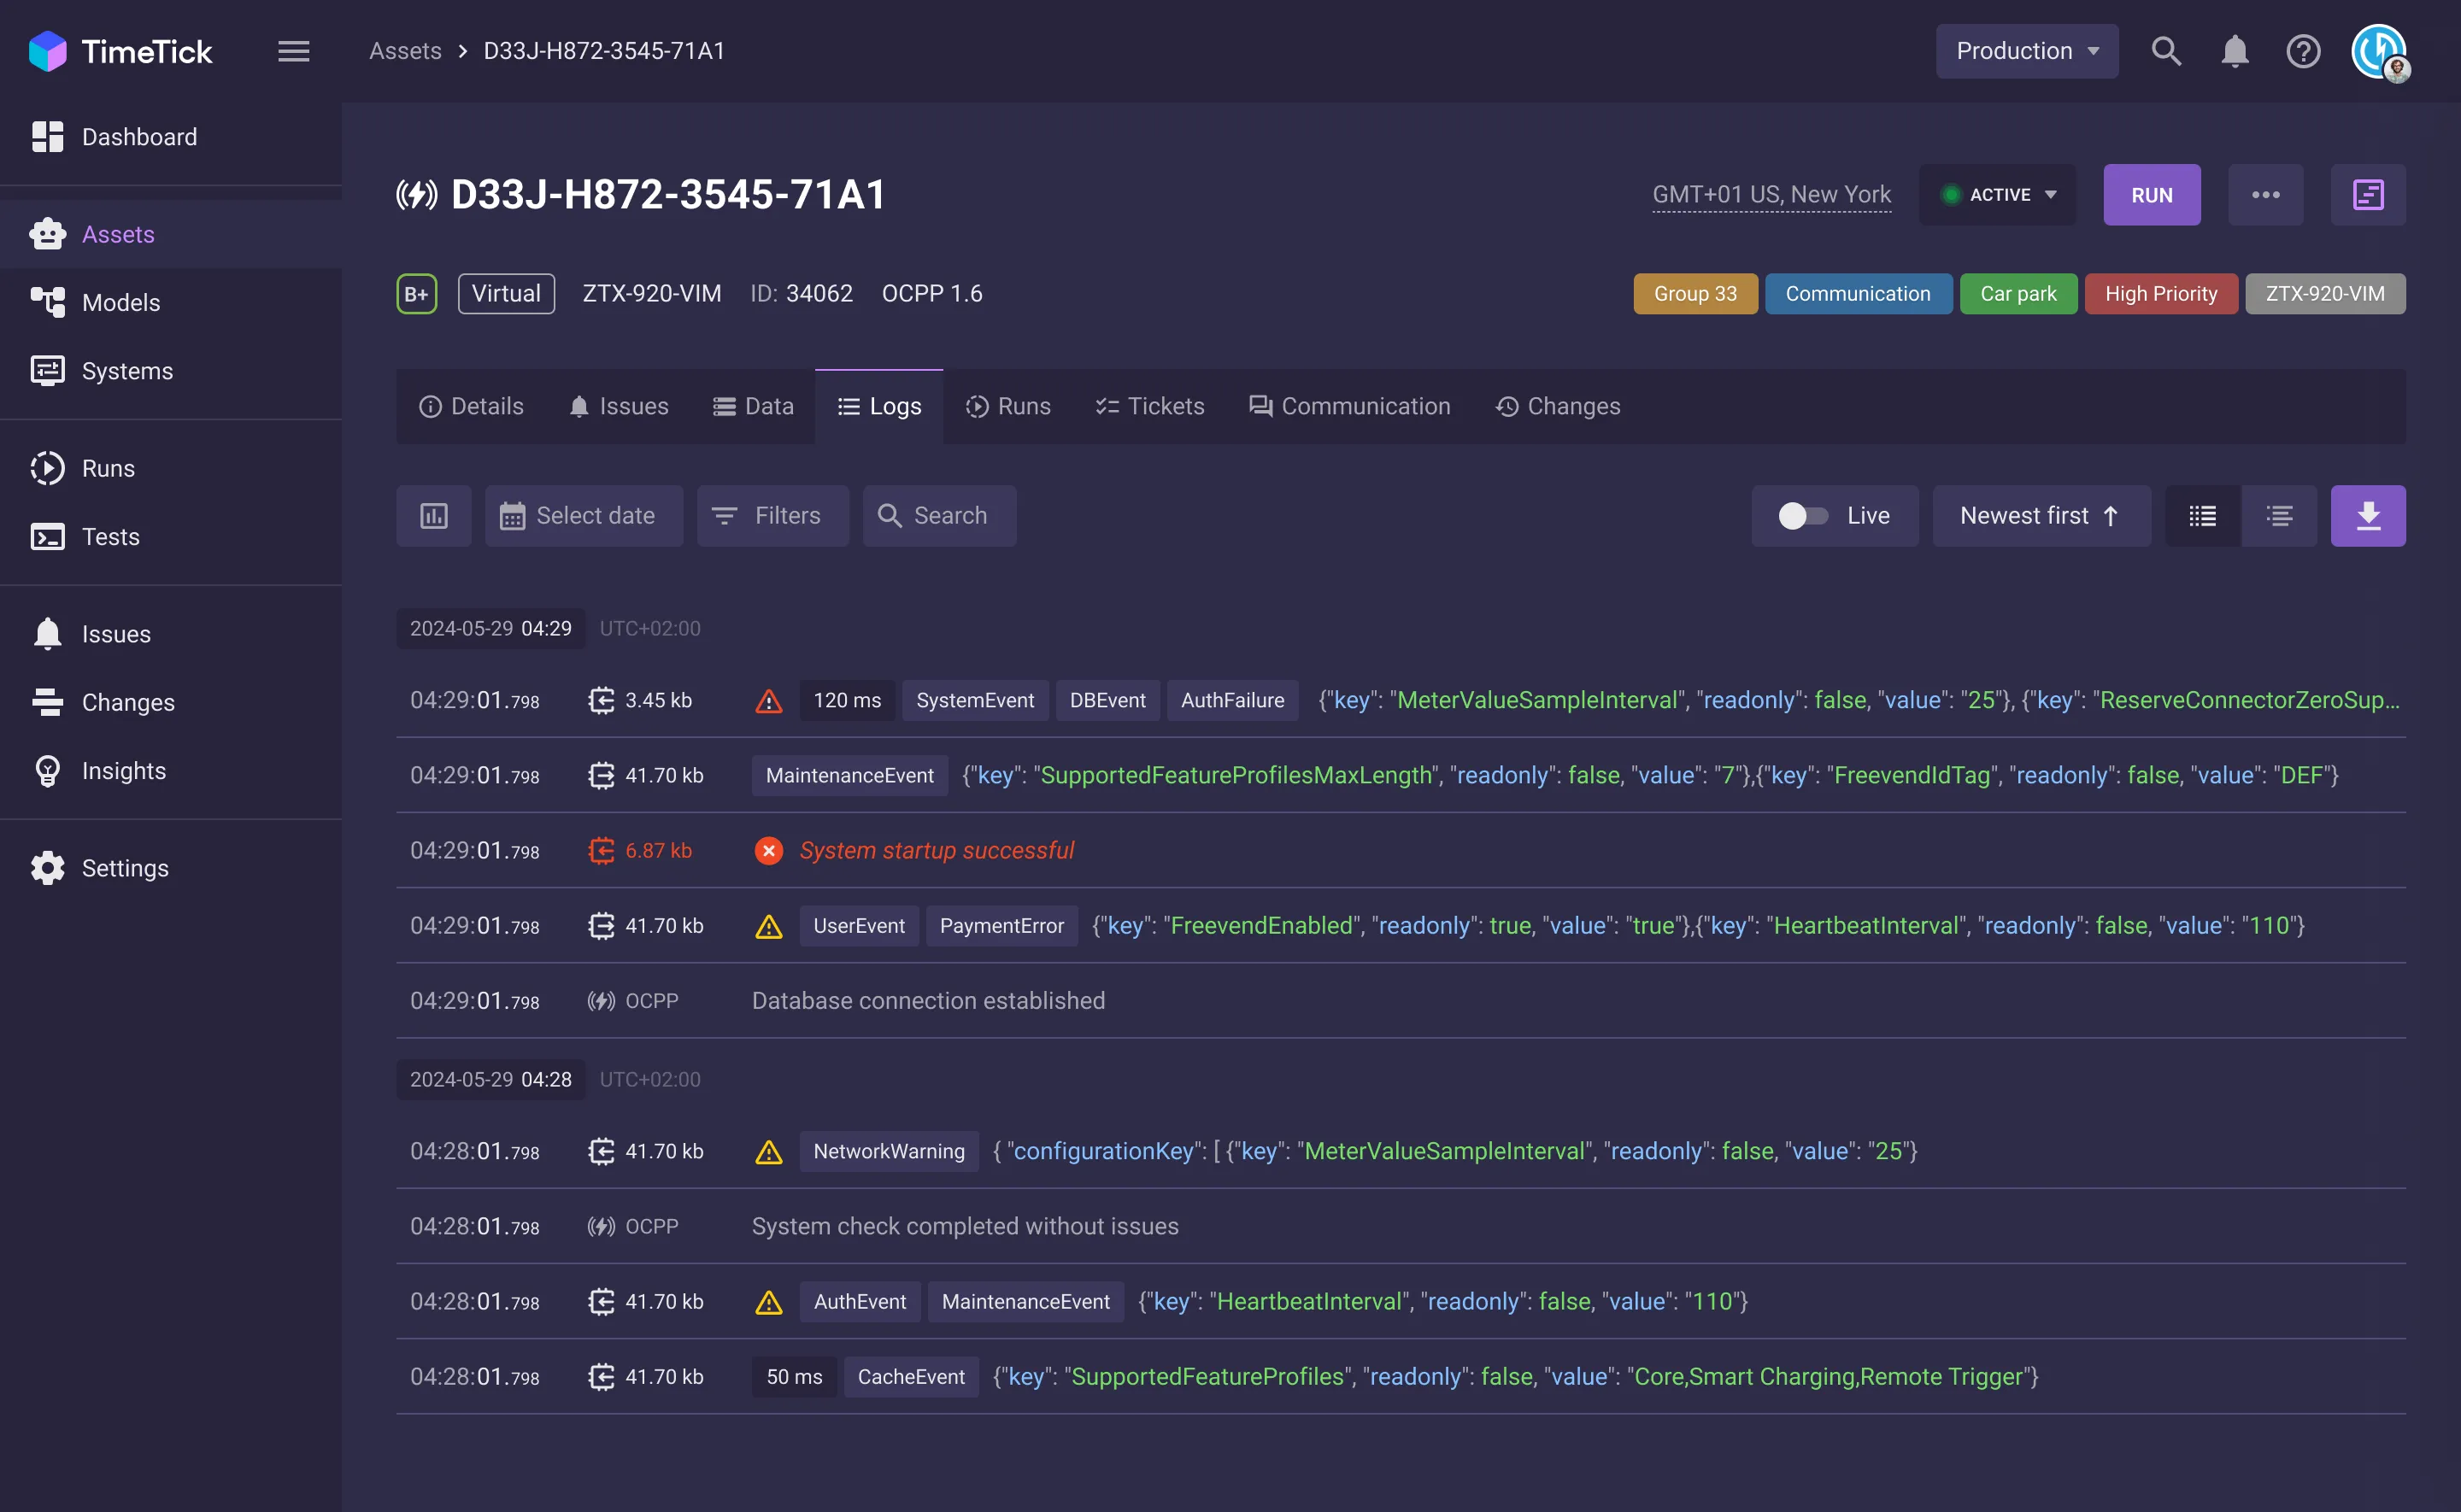Click the Car park tag

tap(2018, 294)
